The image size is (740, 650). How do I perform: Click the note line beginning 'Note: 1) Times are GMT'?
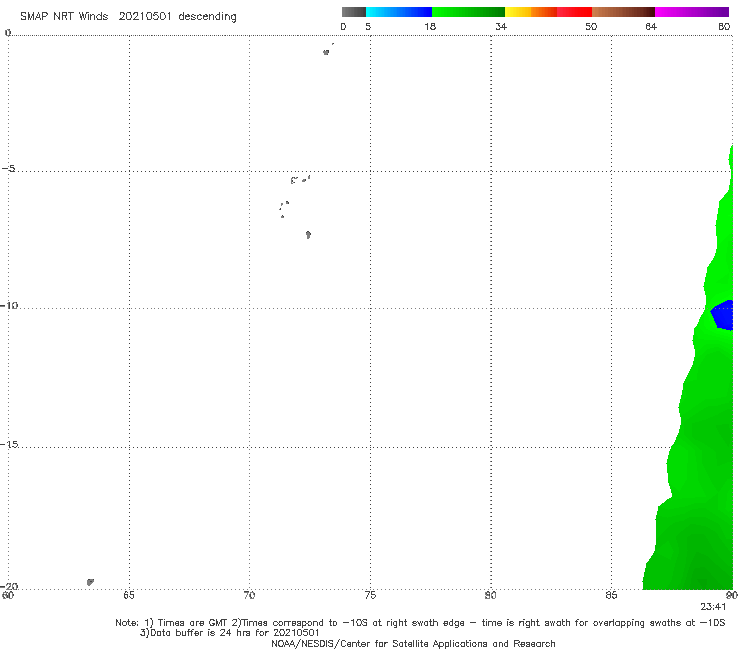coord(420,623)
